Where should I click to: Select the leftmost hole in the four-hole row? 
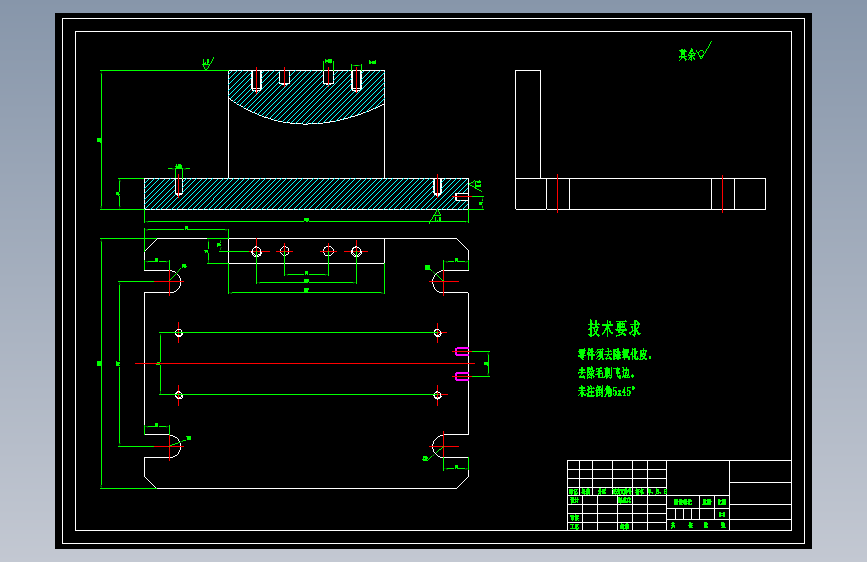[257, 252]
